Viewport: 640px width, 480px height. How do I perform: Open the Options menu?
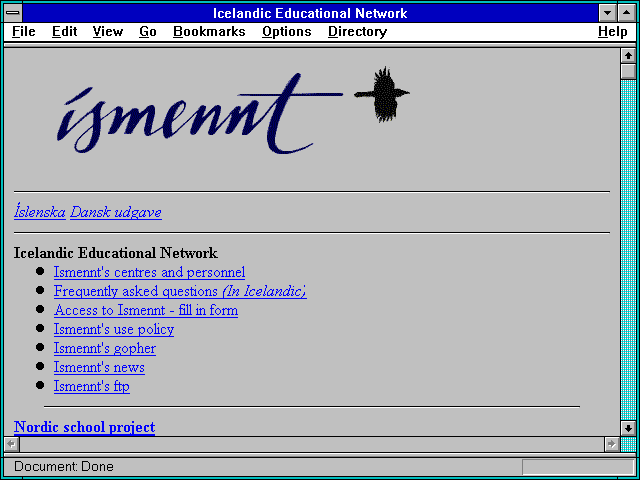[287, 32]
